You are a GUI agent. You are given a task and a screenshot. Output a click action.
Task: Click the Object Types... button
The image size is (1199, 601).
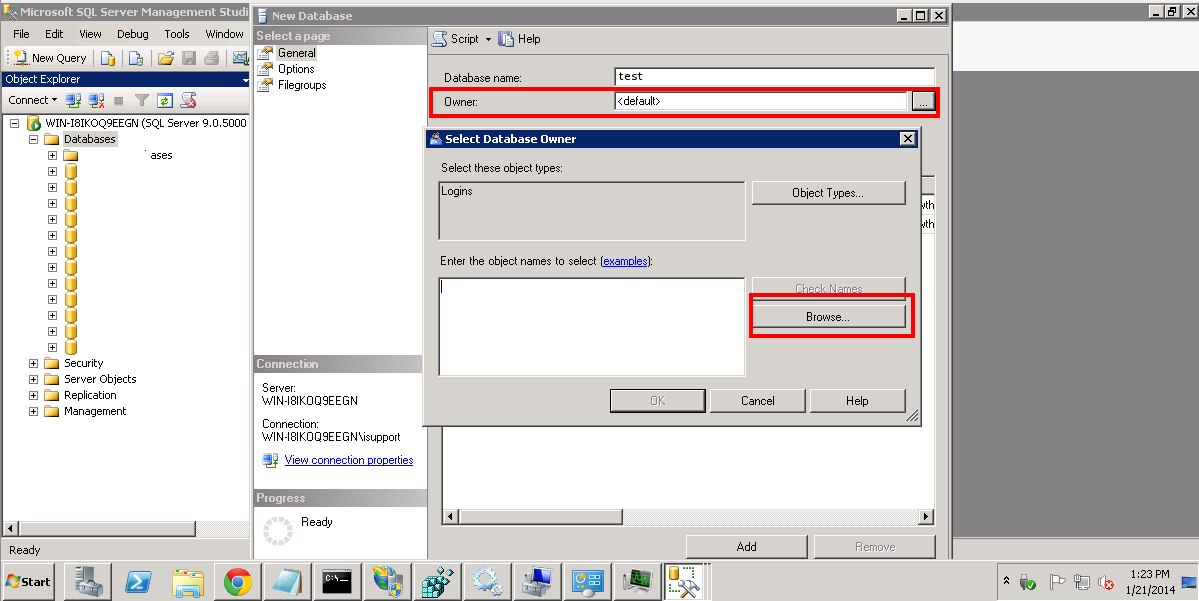pyautogui.click(x=828, y=193)
